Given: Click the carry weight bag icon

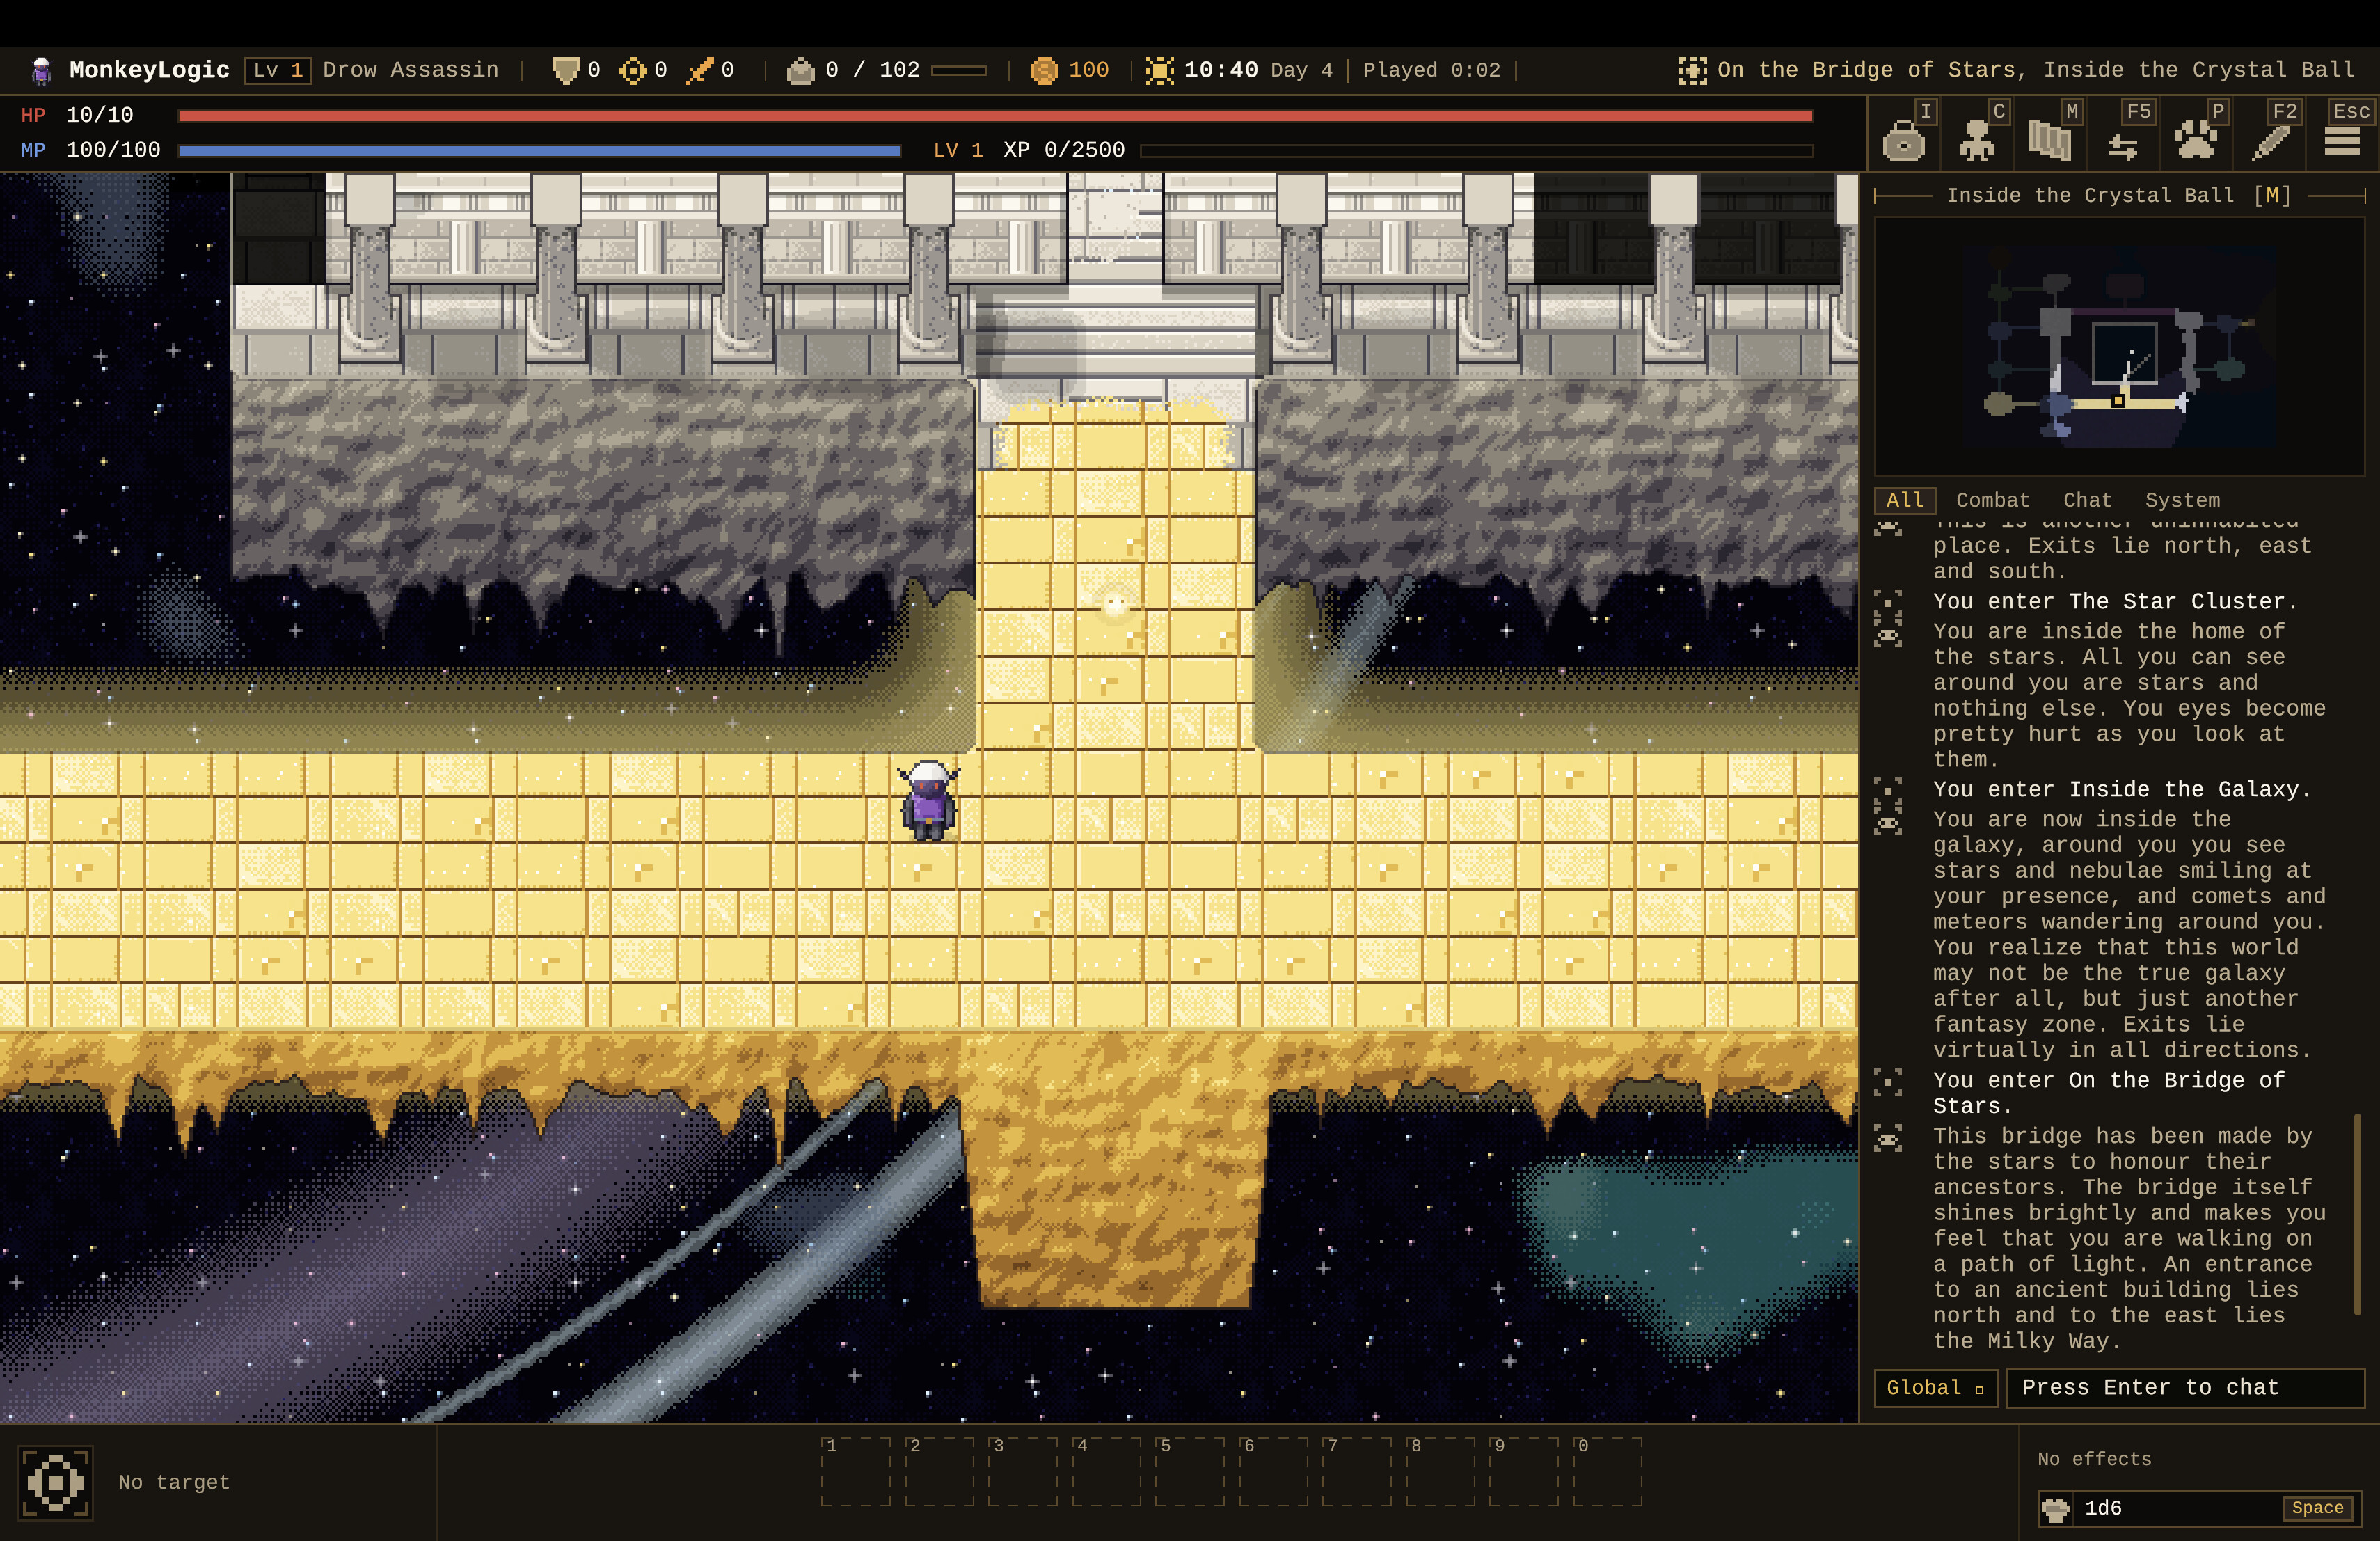Looking at the screenshot, I should 801,70.
